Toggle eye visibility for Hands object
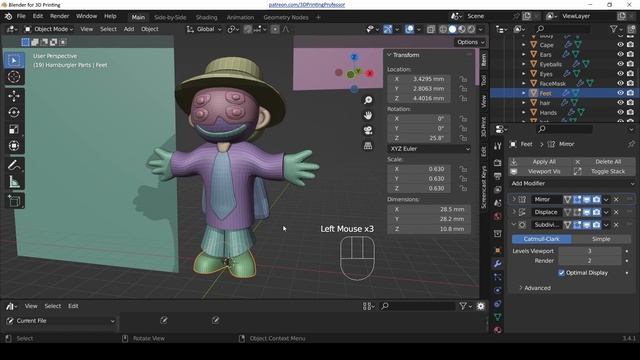 [x=620, y=112]
